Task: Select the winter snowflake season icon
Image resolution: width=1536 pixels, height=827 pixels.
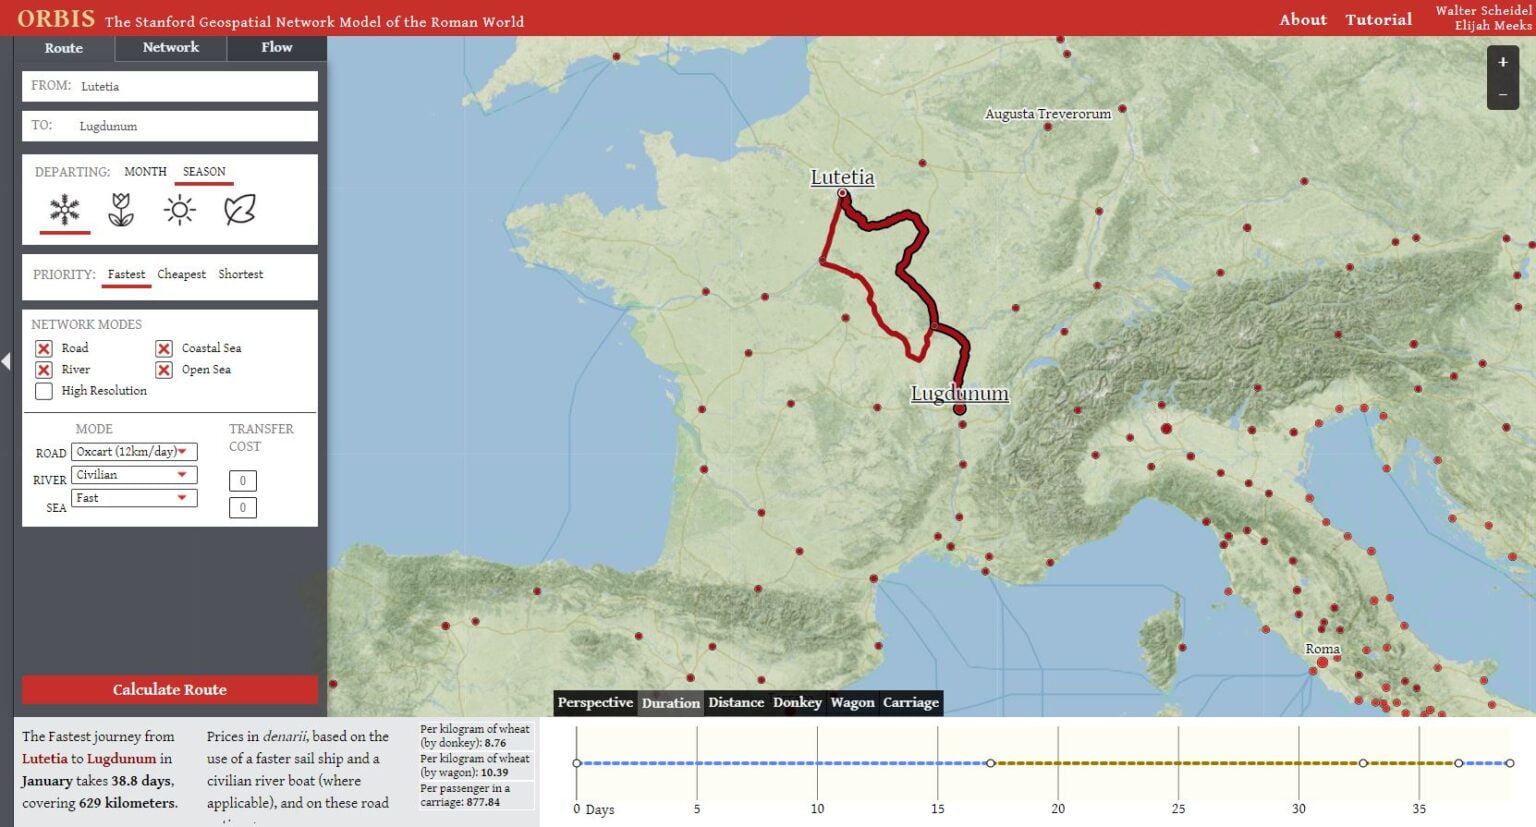Action: coord(63,210)
